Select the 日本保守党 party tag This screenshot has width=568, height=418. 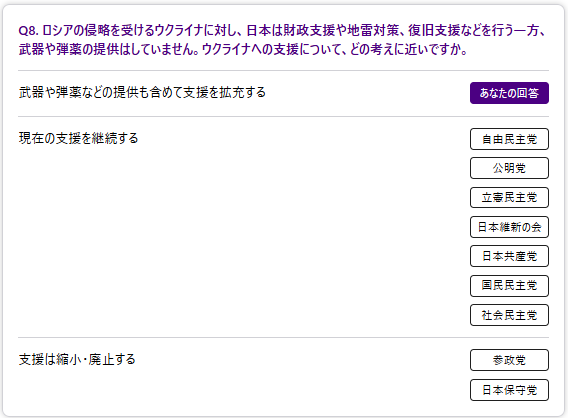[509, 390]
